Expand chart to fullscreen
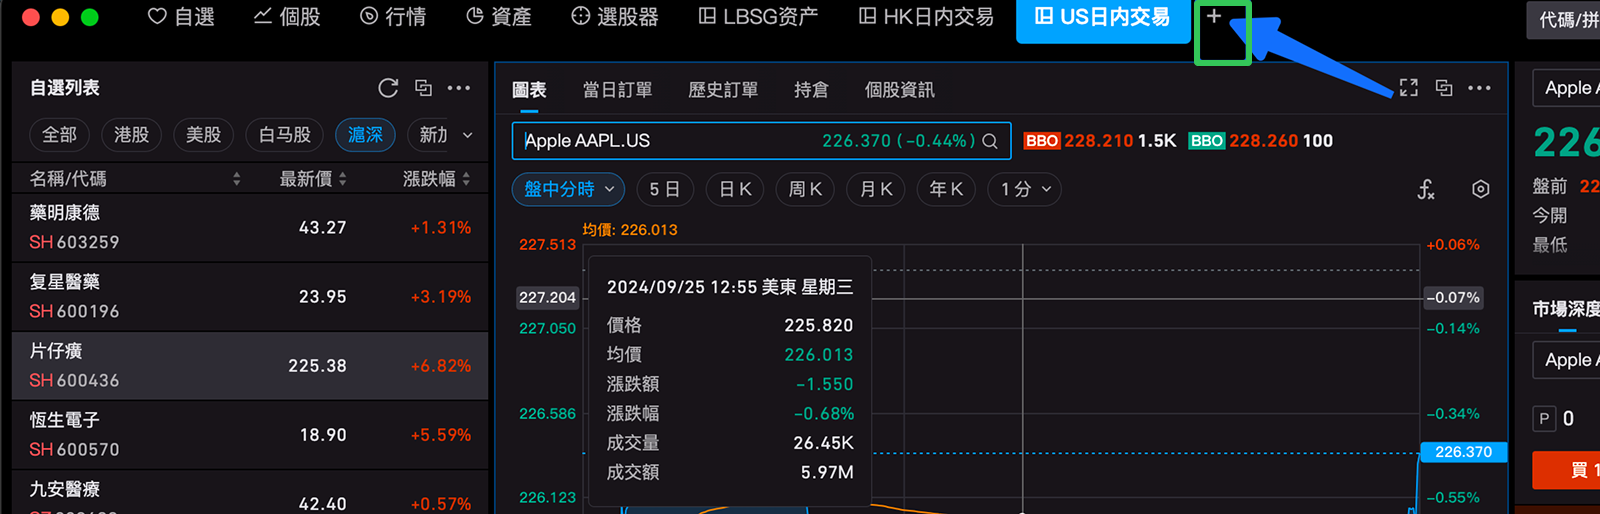Image resolution: width=1600 pixels, height=514 pixels. (1409, 88)
